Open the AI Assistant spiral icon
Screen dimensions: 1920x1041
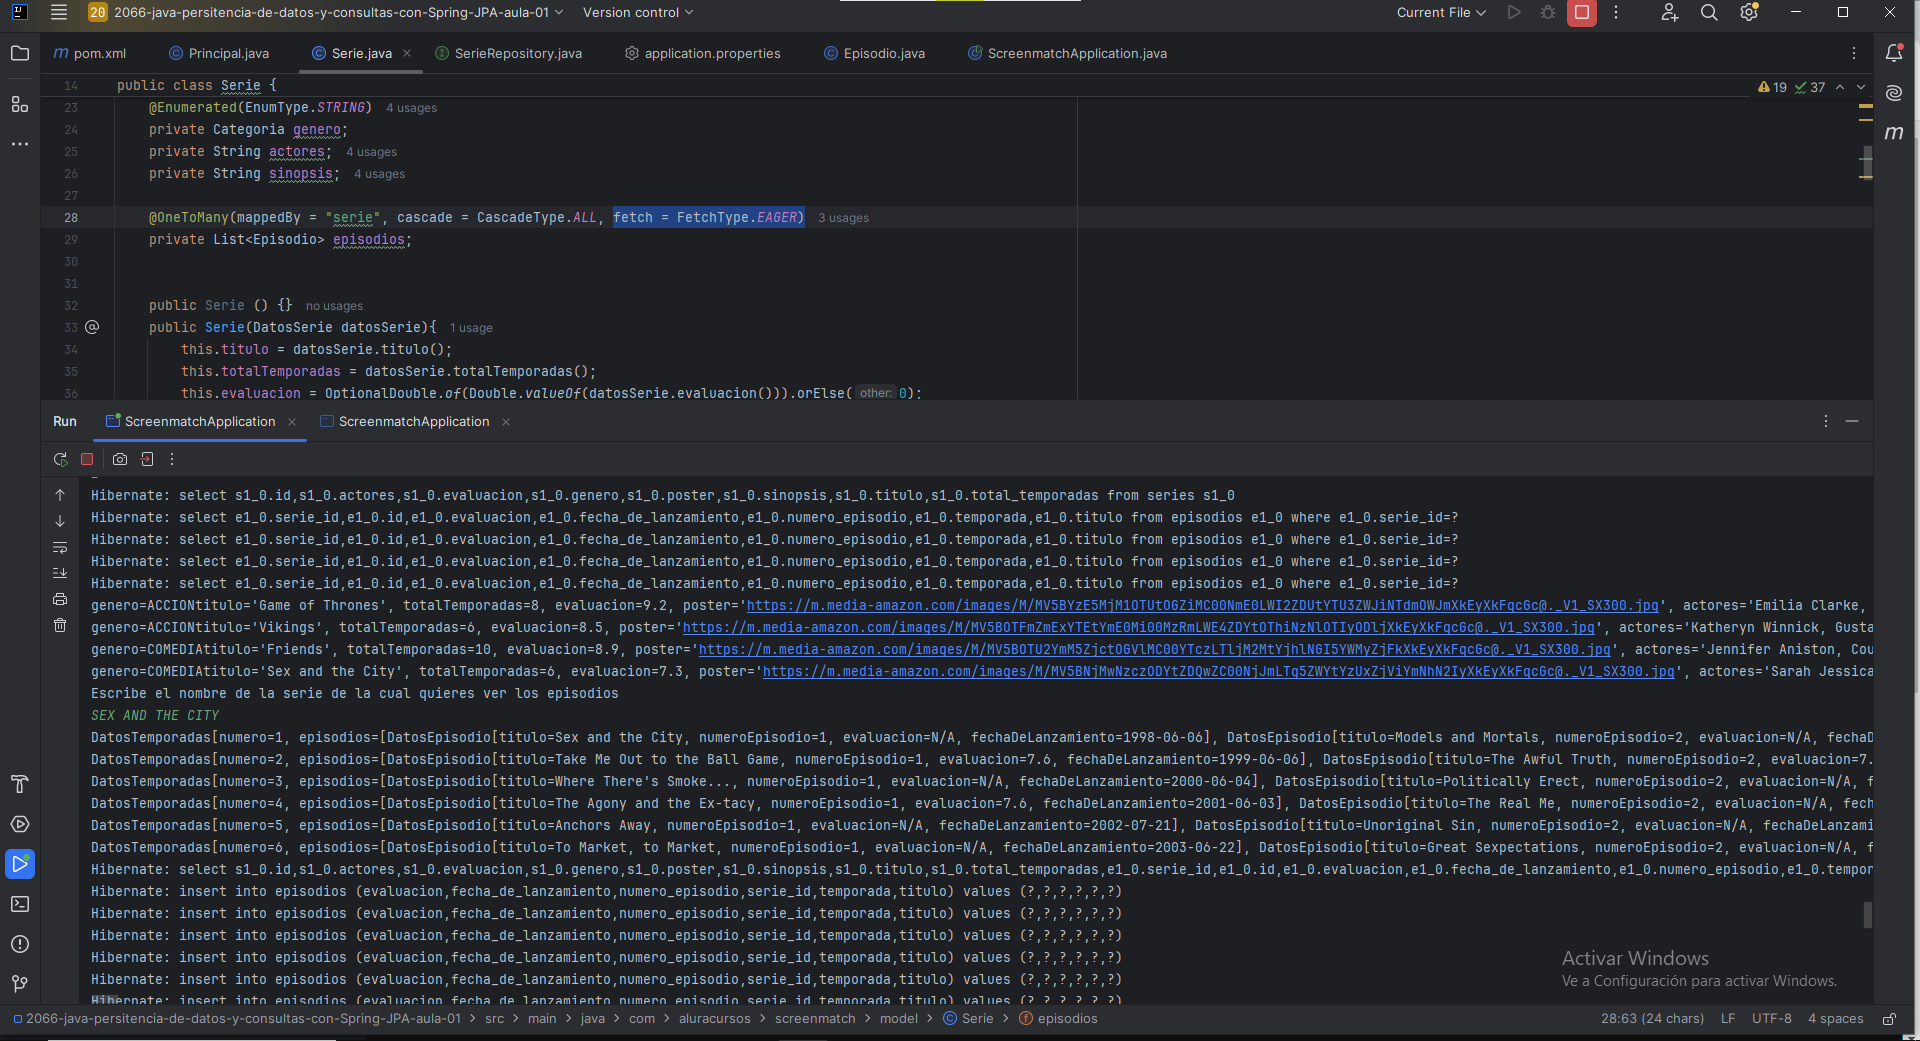pyautogui.click(x=1894, y=93)
